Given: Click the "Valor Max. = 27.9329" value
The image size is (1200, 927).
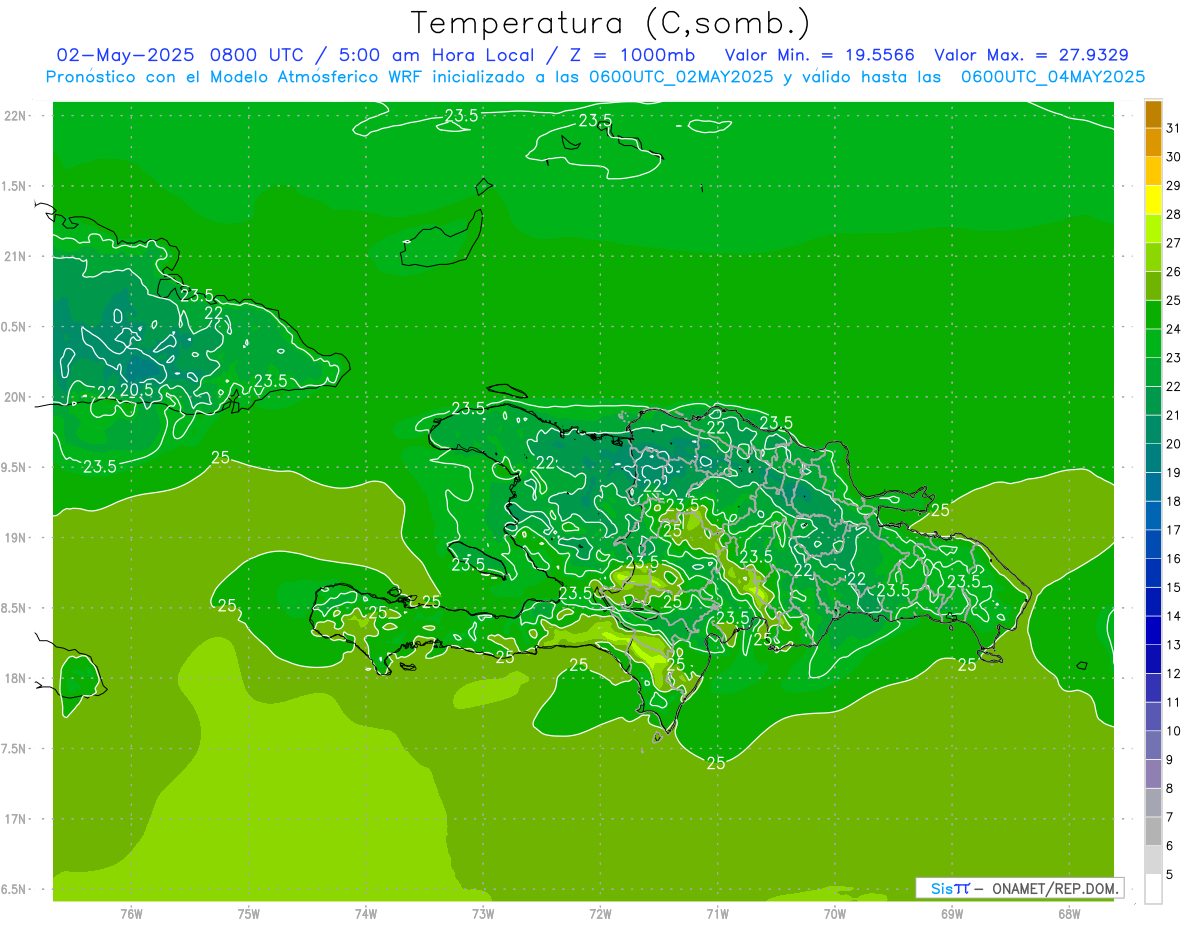Looking at the screenshot, I should 1031,55.
